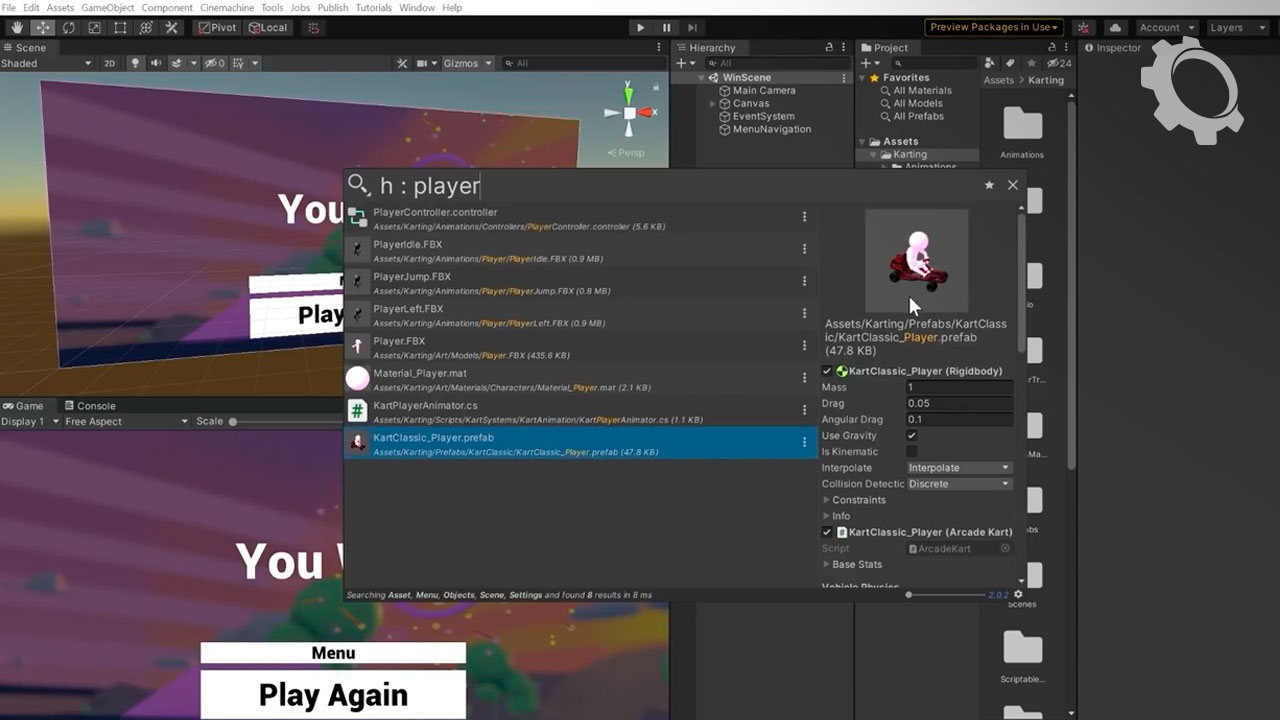Image resolution: width=1280 pixels, height=720 pixels.
Task: Disable the Rigidbody component checkbox
Action: tap(827, 371)
